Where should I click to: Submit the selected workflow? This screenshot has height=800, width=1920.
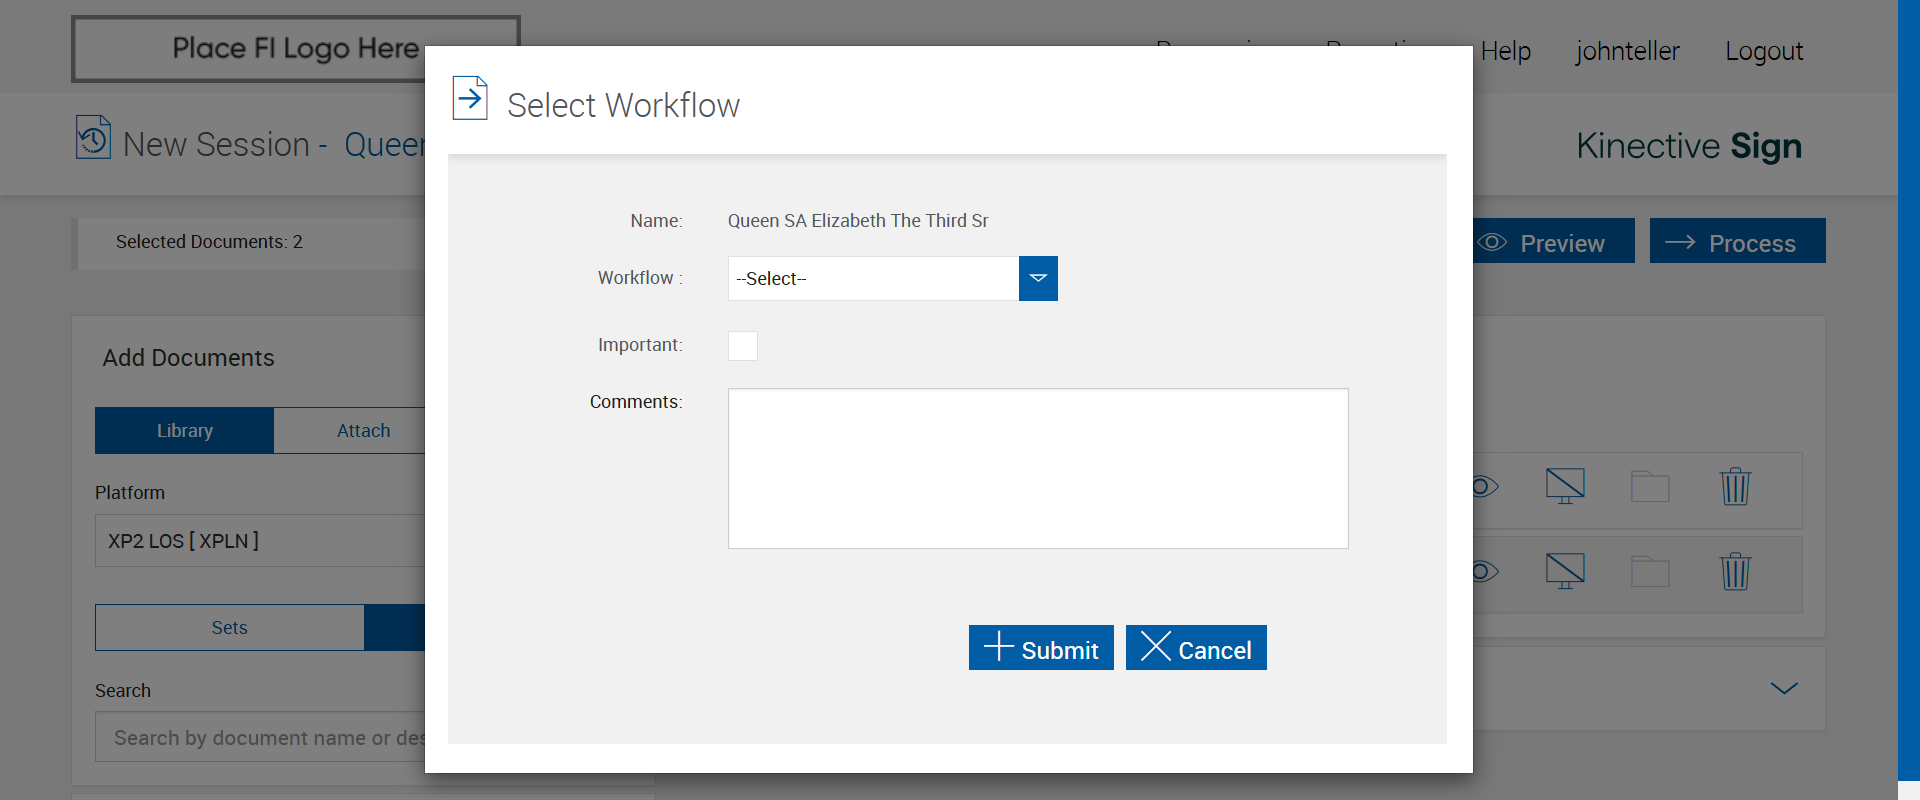[x=1041, y=648]
